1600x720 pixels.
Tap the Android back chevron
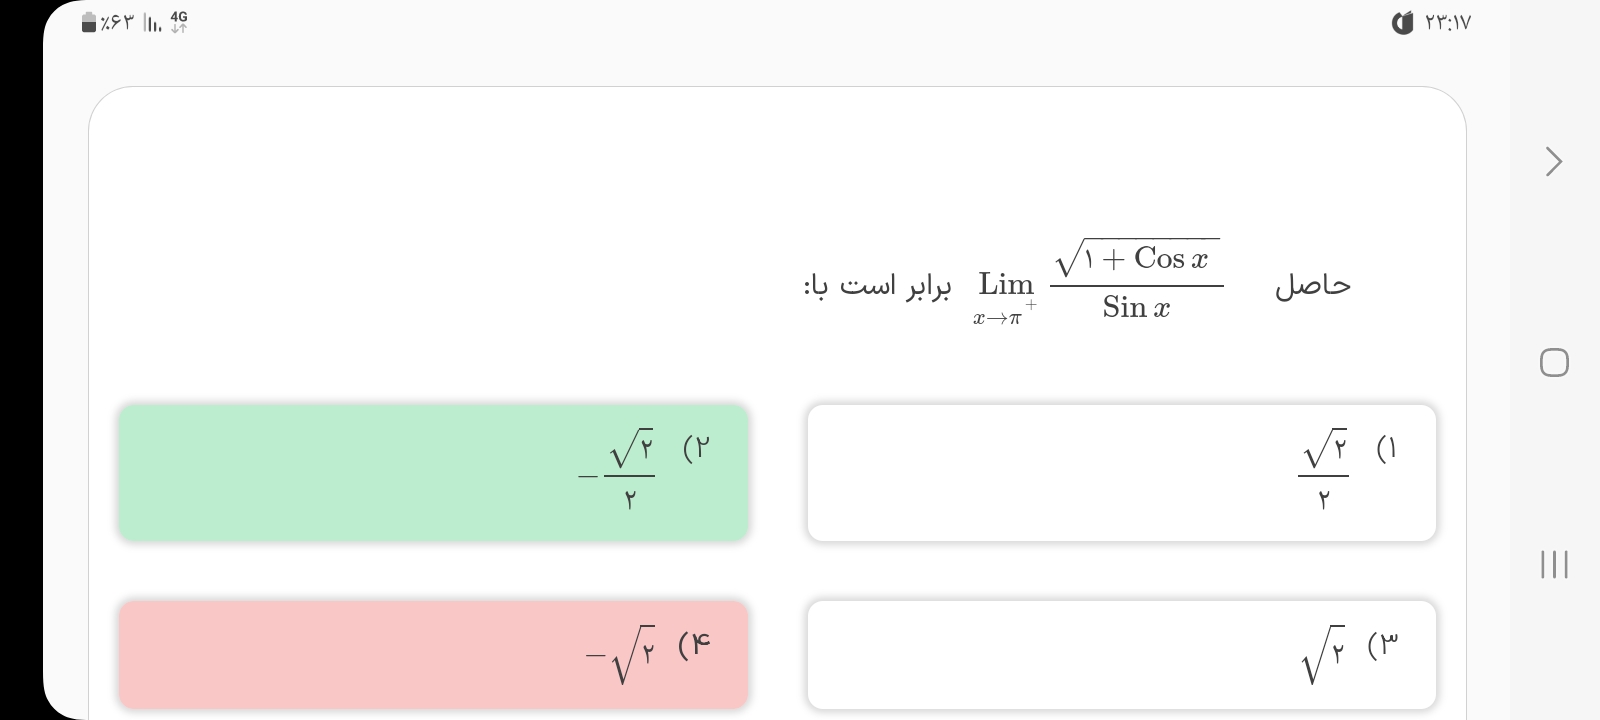tap(1553, 162)
